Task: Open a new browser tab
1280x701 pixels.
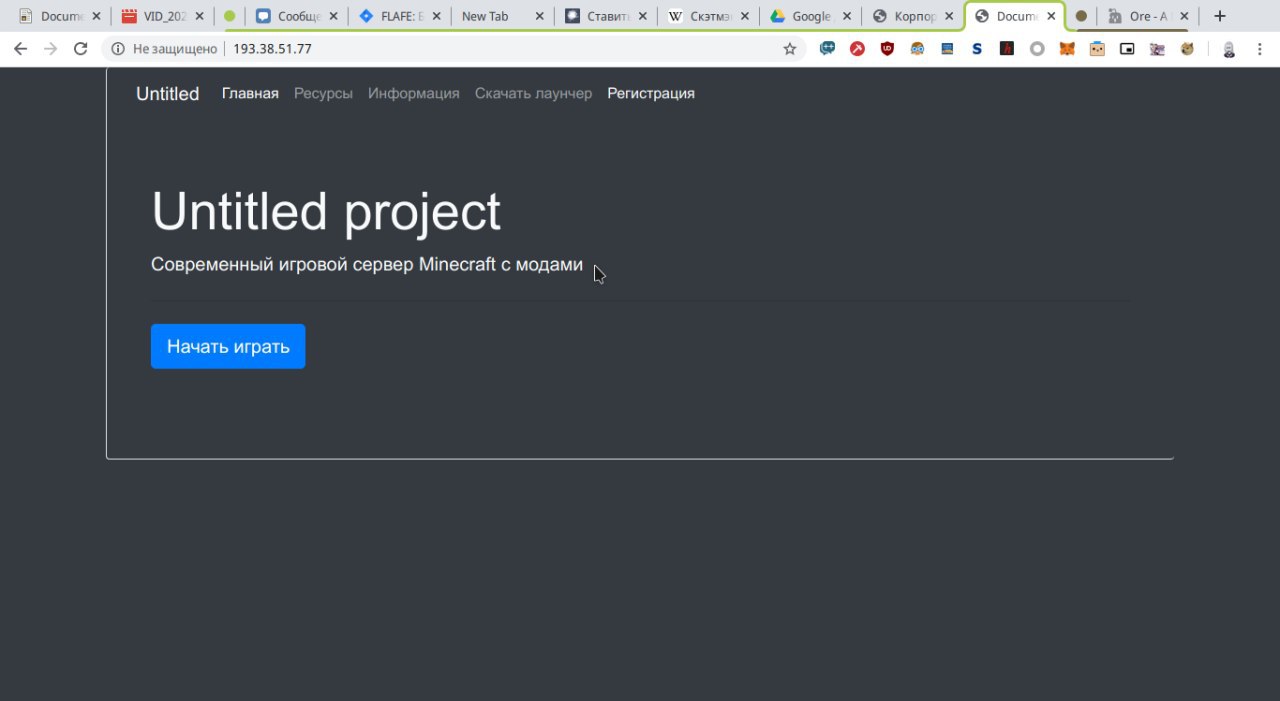Action: 1219,16
